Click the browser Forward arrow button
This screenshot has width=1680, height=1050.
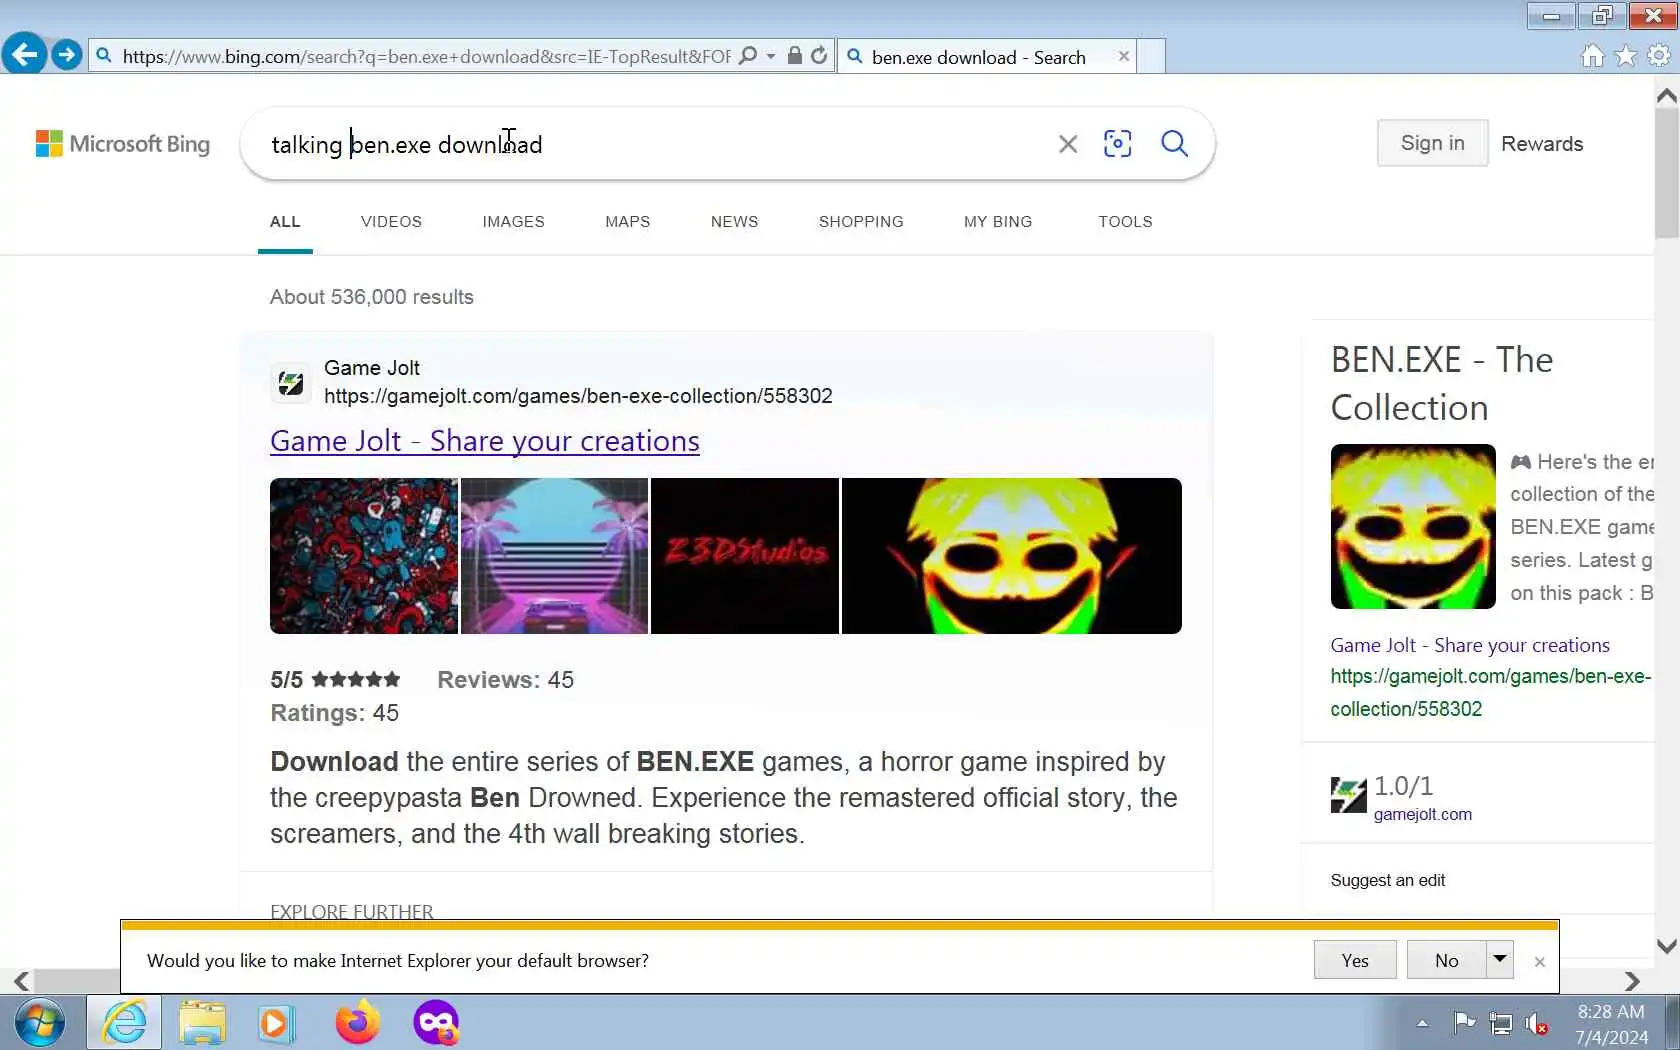tap(66, 55)
